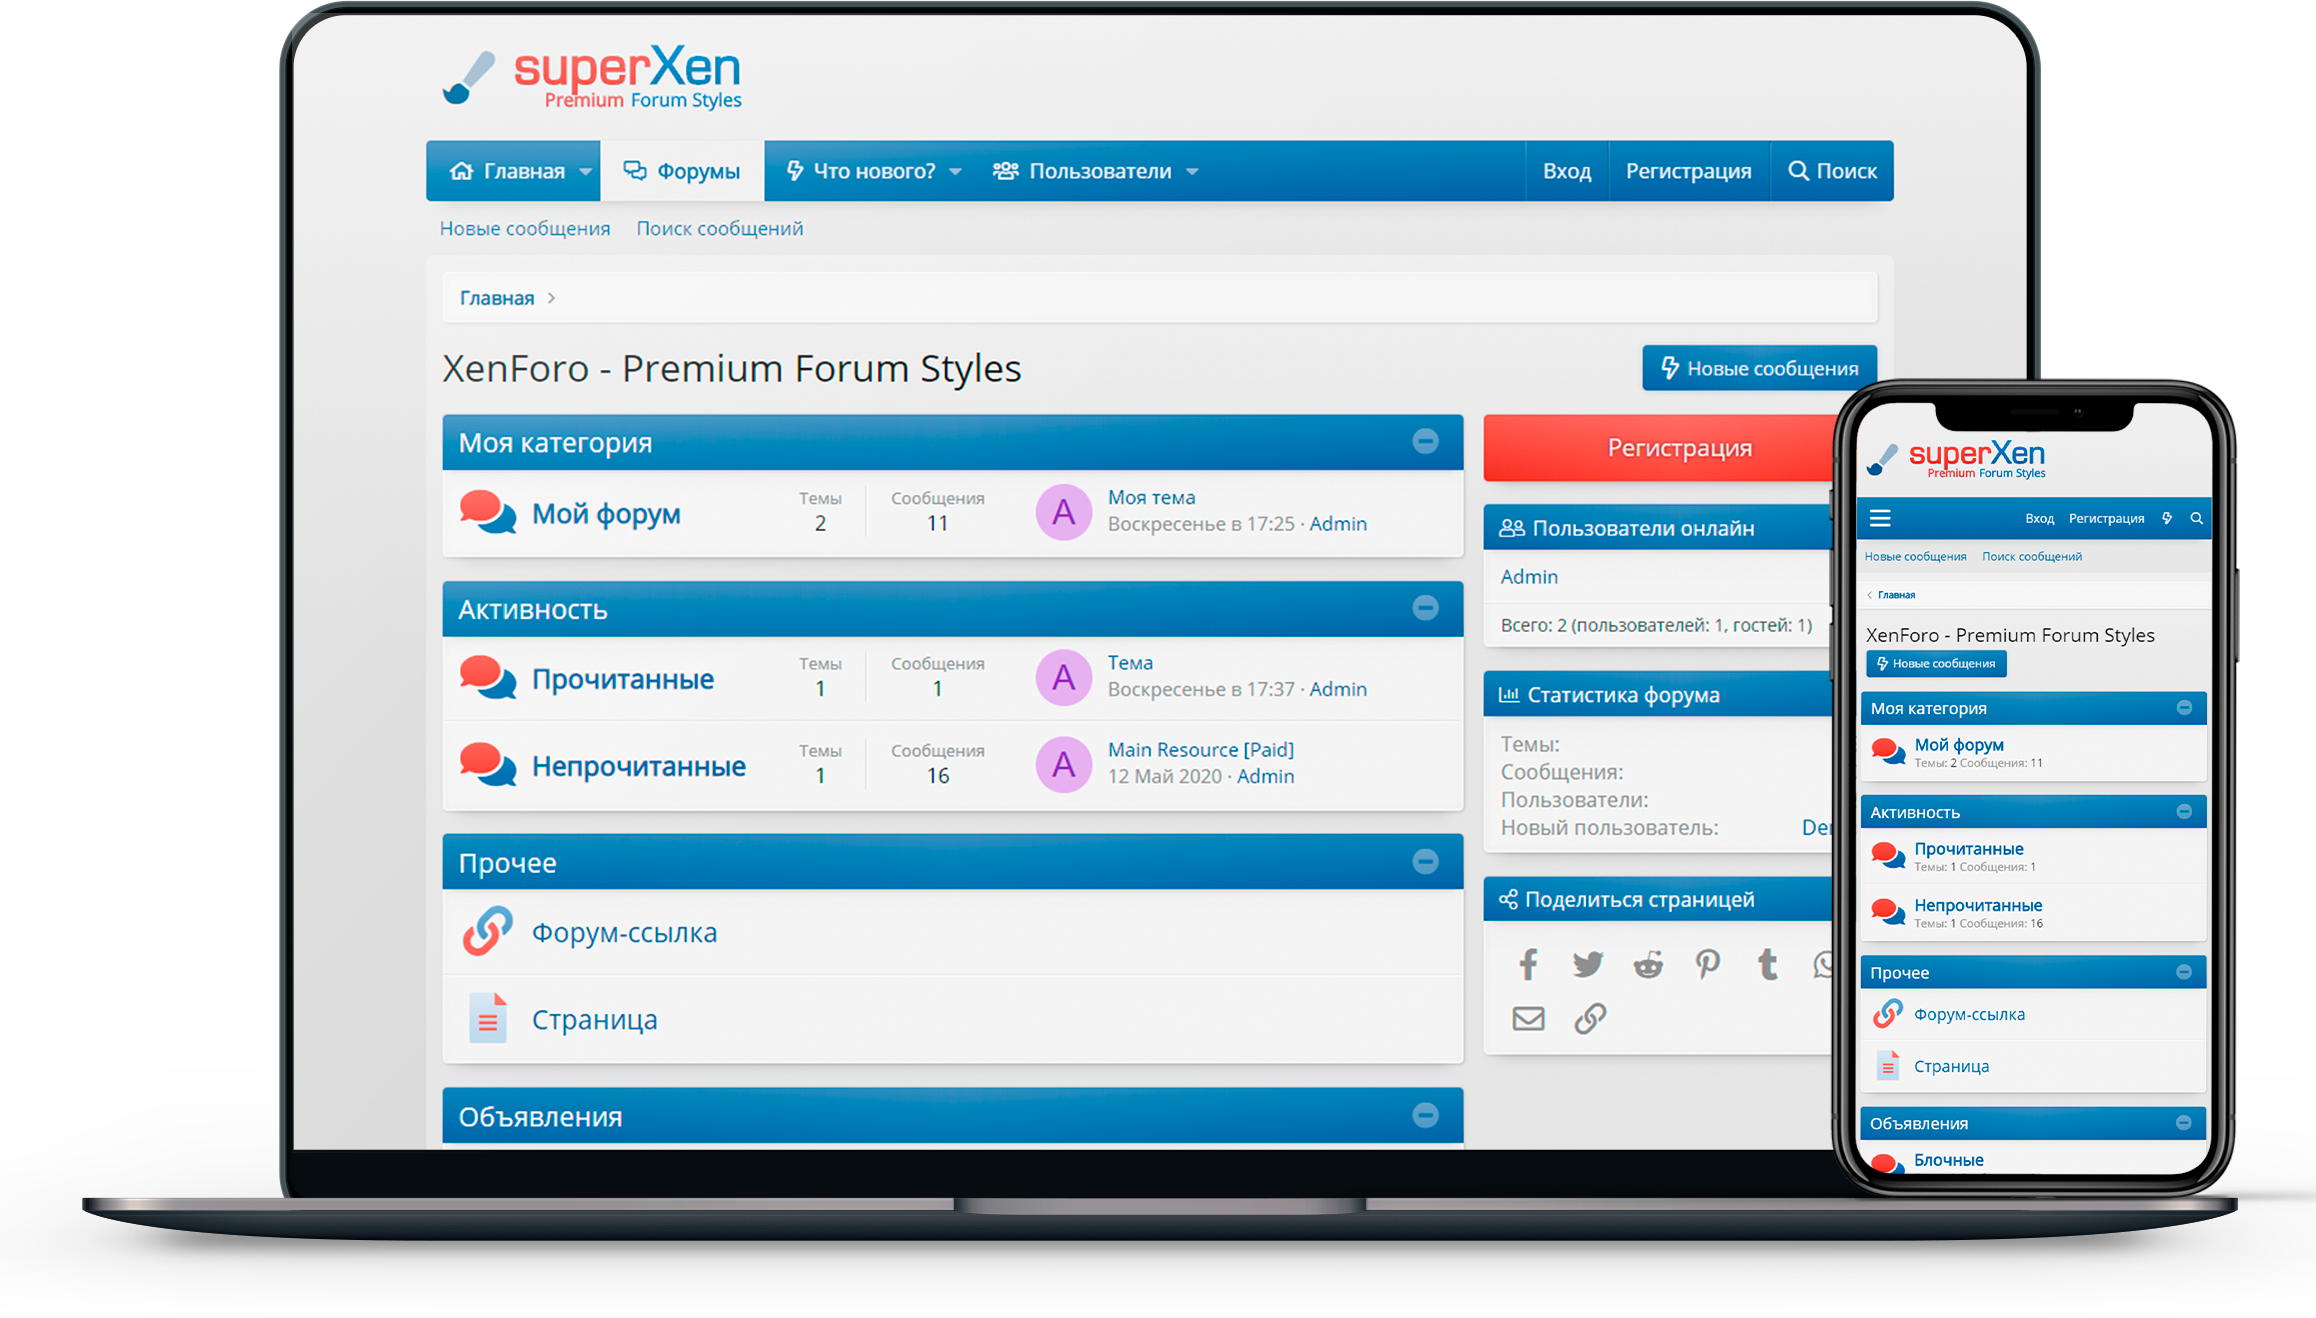This screenshot has width=2316, height=1318.
Task: Click Регистрация in laptop navbar
Action: [x=1689, y=171]
